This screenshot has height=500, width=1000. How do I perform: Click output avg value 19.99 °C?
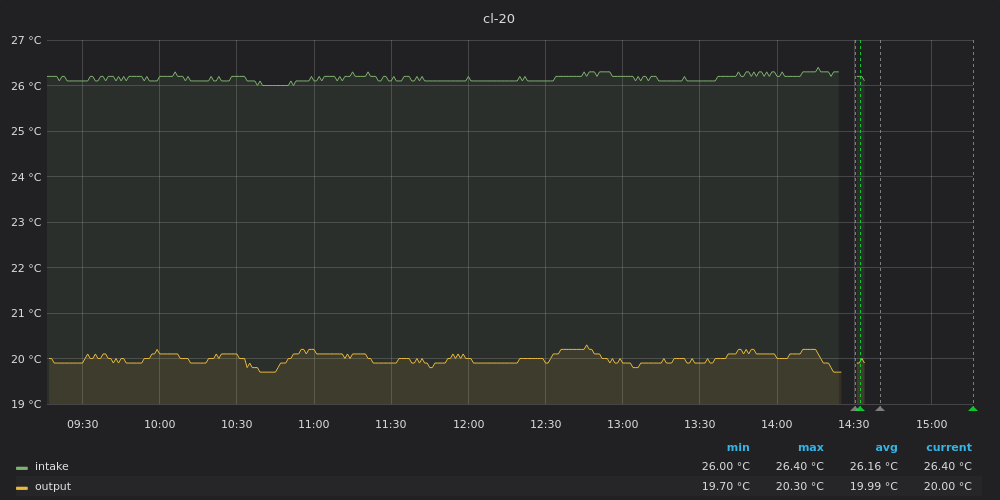[873, 487]
